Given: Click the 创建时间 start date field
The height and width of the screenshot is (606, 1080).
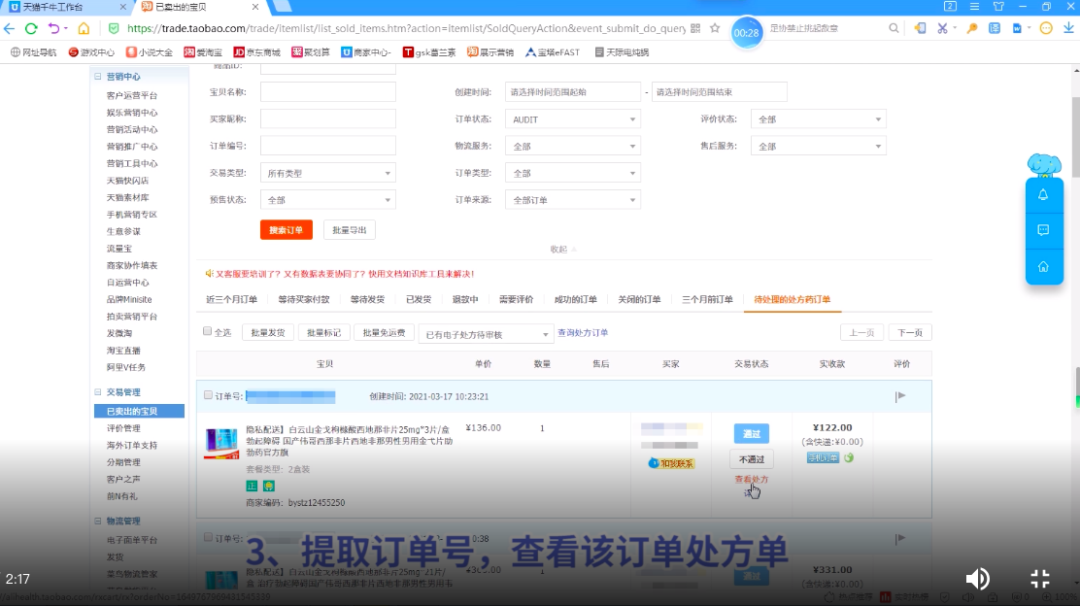Looking at the screenshot, I should (573, 92).
